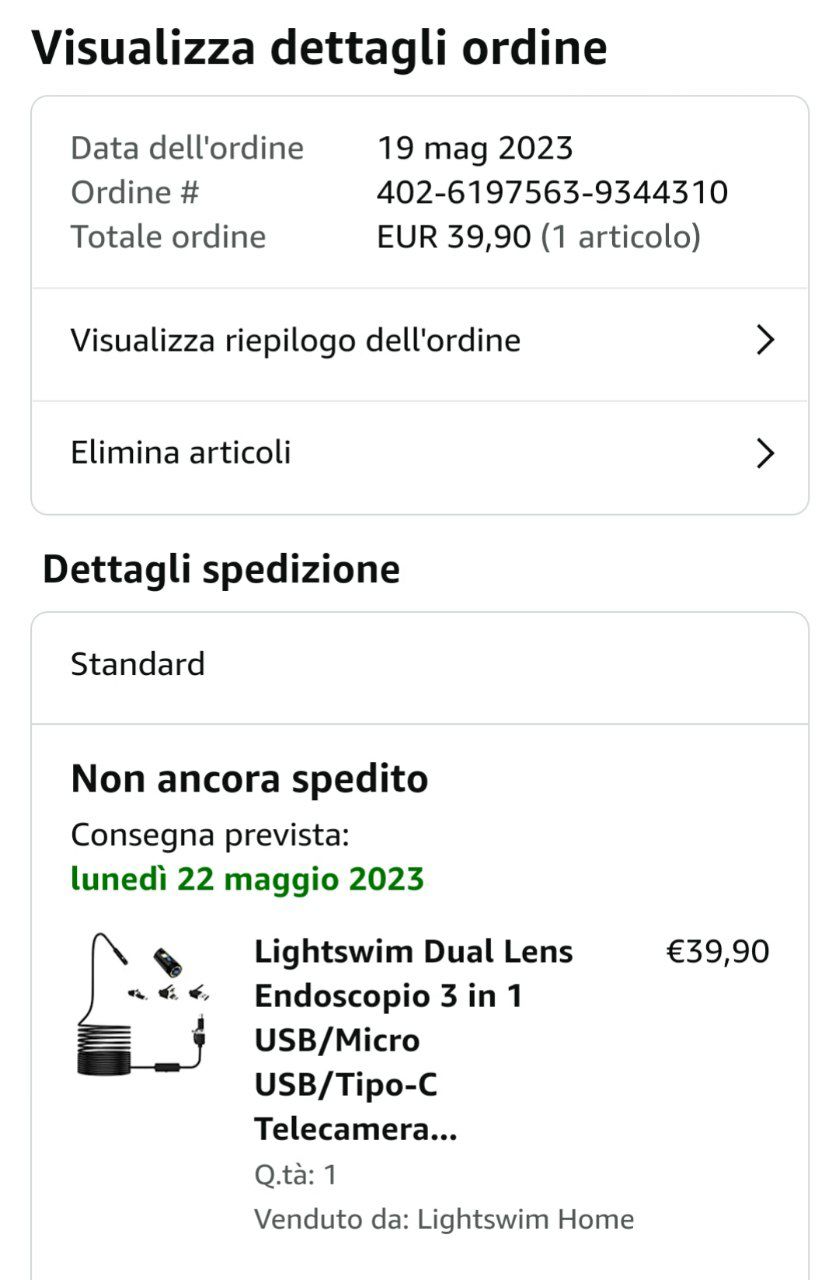Click the total EUR 39,90 text
Screen dimensions: 839x1280
click(455, 237)
